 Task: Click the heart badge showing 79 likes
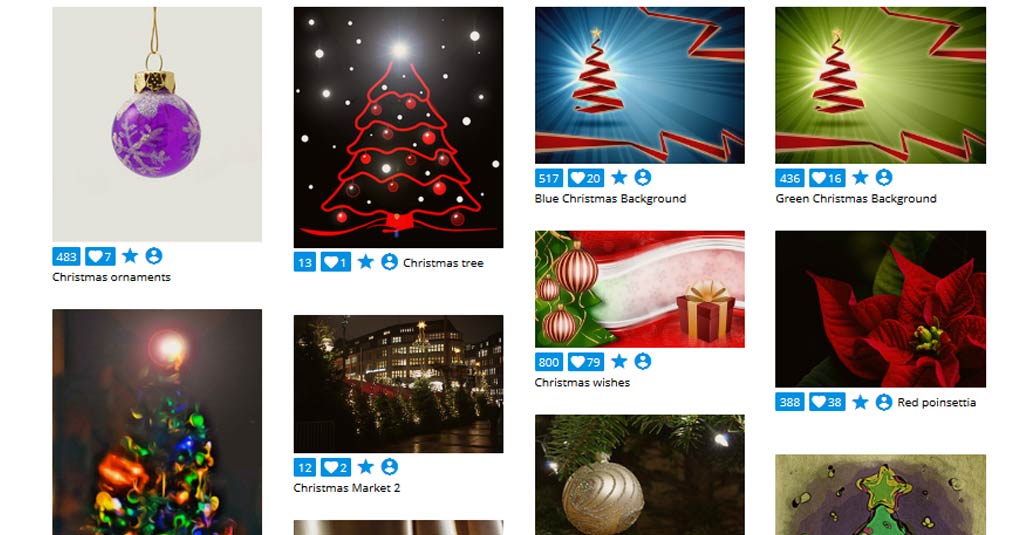[586, 362]
